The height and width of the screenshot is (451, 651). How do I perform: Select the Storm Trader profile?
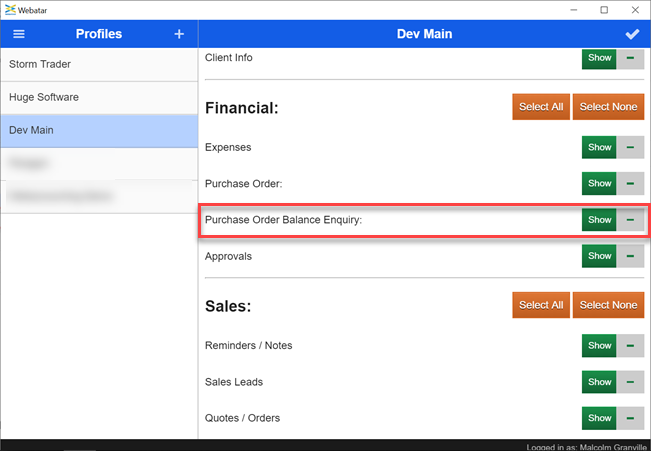tap(99, 65)
